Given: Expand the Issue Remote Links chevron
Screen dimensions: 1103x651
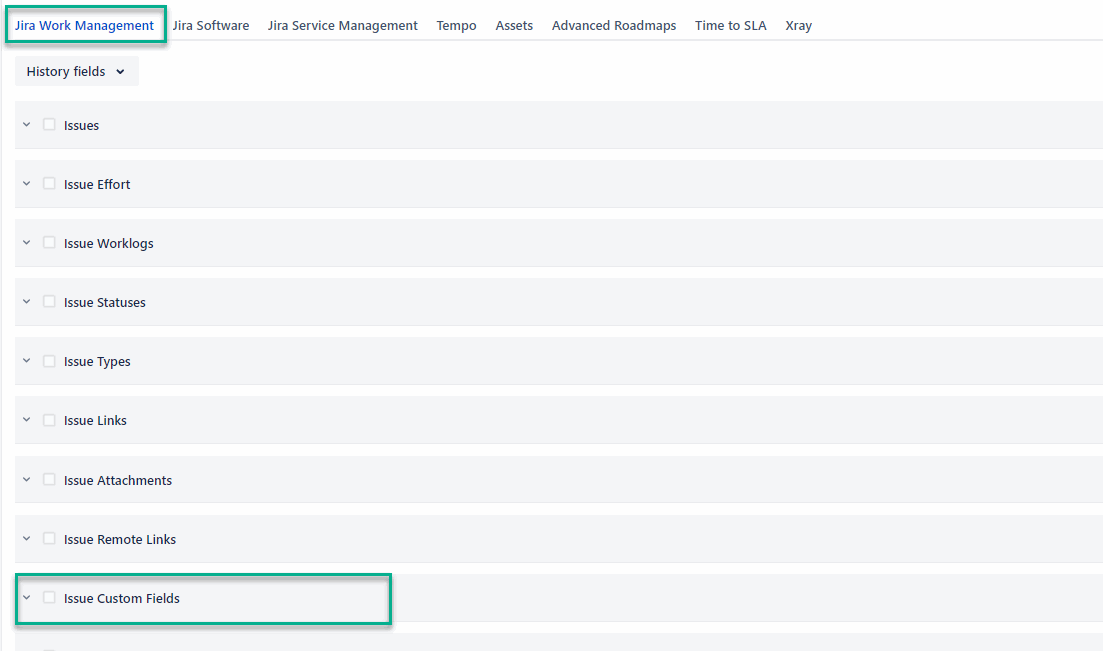Looking at the screenshot, I should click(x=27, y=539).
